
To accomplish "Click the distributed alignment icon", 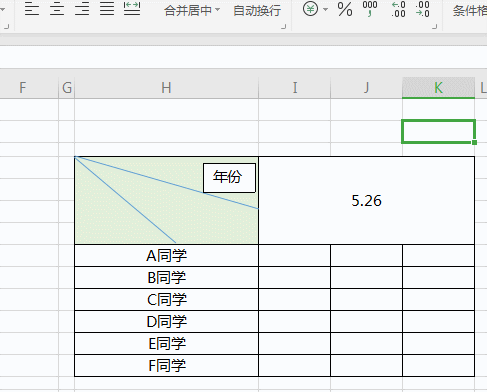I will click(132, 9).
